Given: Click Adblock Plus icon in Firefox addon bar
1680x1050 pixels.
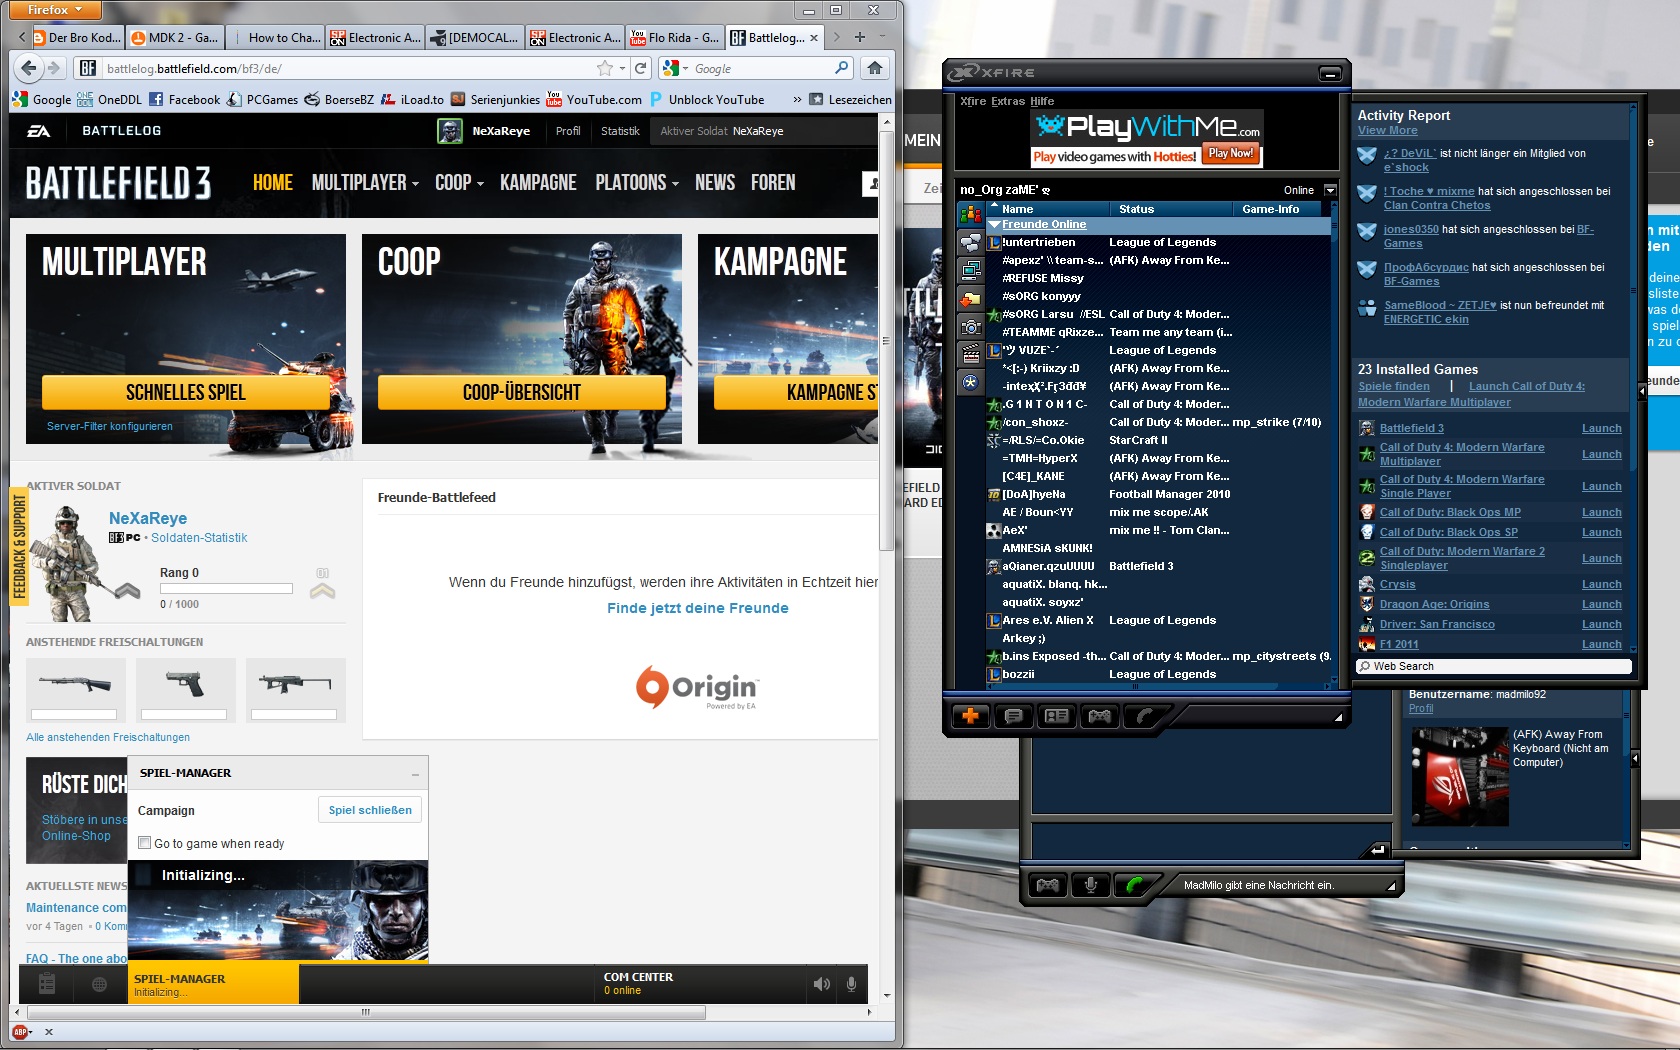Looking at the screenshot, I should (x=20, y=1032).
